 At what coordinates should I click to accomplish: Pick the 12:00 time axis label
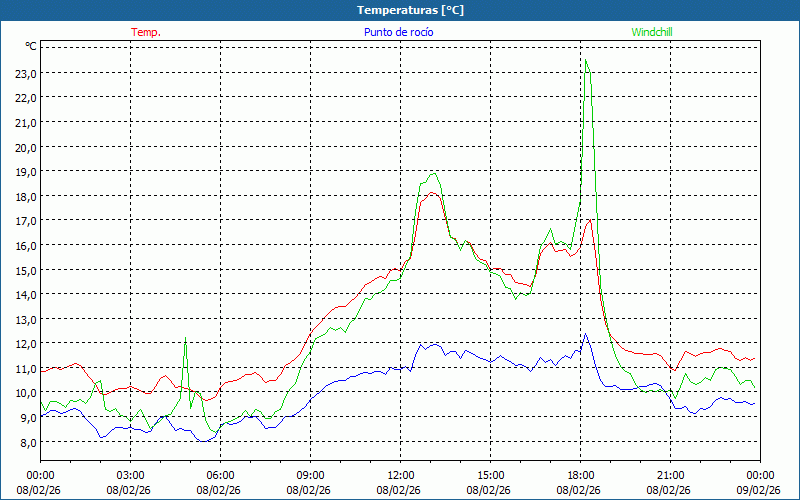[x=400, y=475]
